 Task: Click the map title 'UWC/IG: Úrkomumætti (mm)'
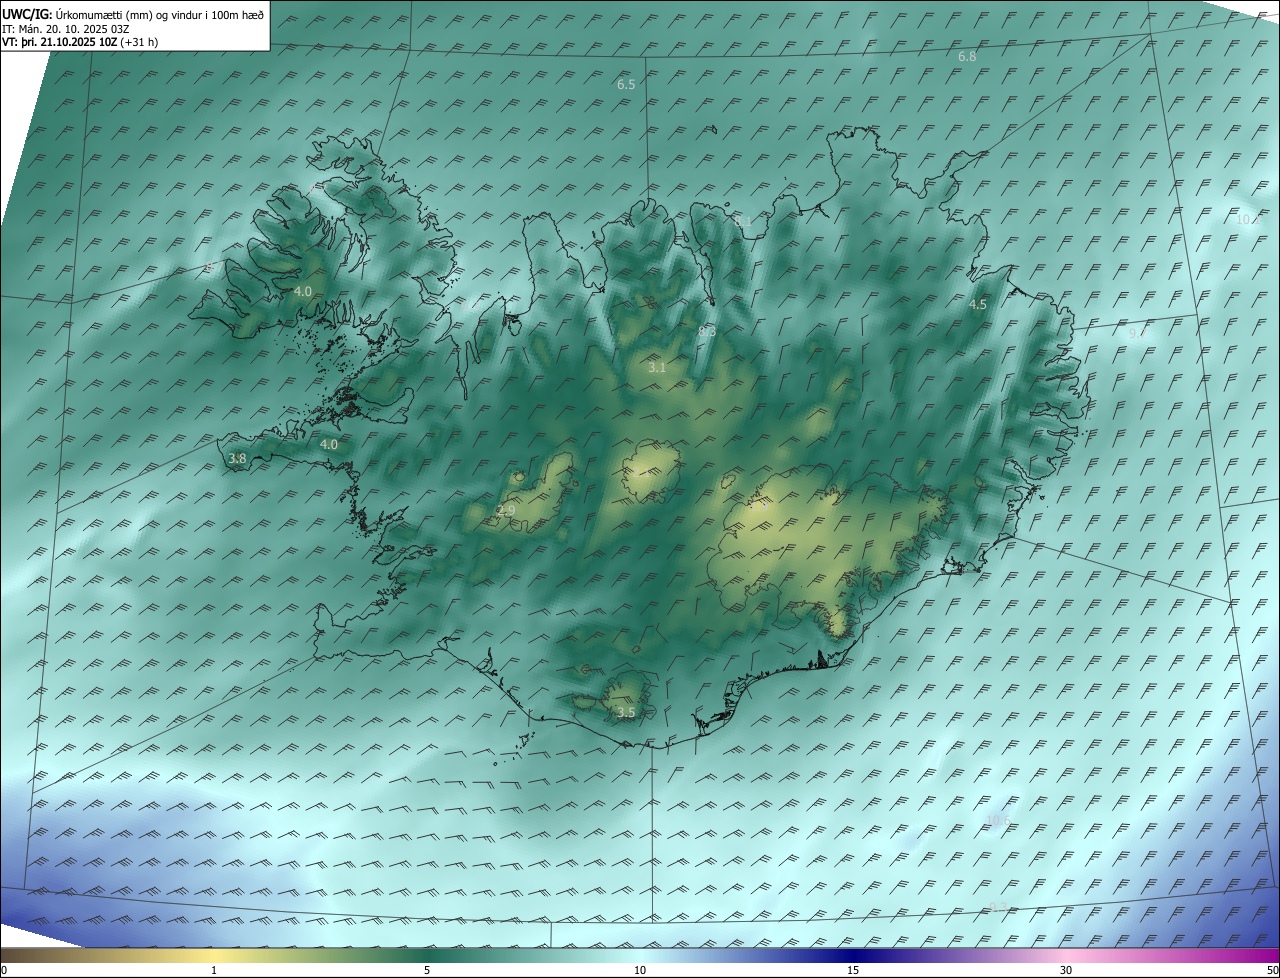tap(77, 15)
